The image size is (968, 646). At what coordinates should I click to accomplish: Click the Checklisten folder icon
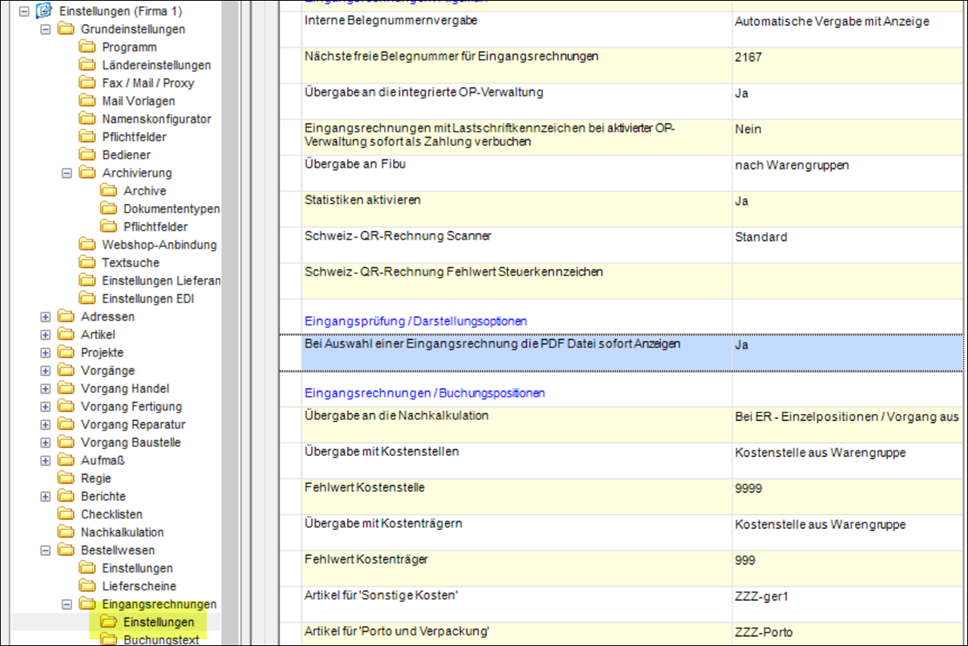(66, 515)
